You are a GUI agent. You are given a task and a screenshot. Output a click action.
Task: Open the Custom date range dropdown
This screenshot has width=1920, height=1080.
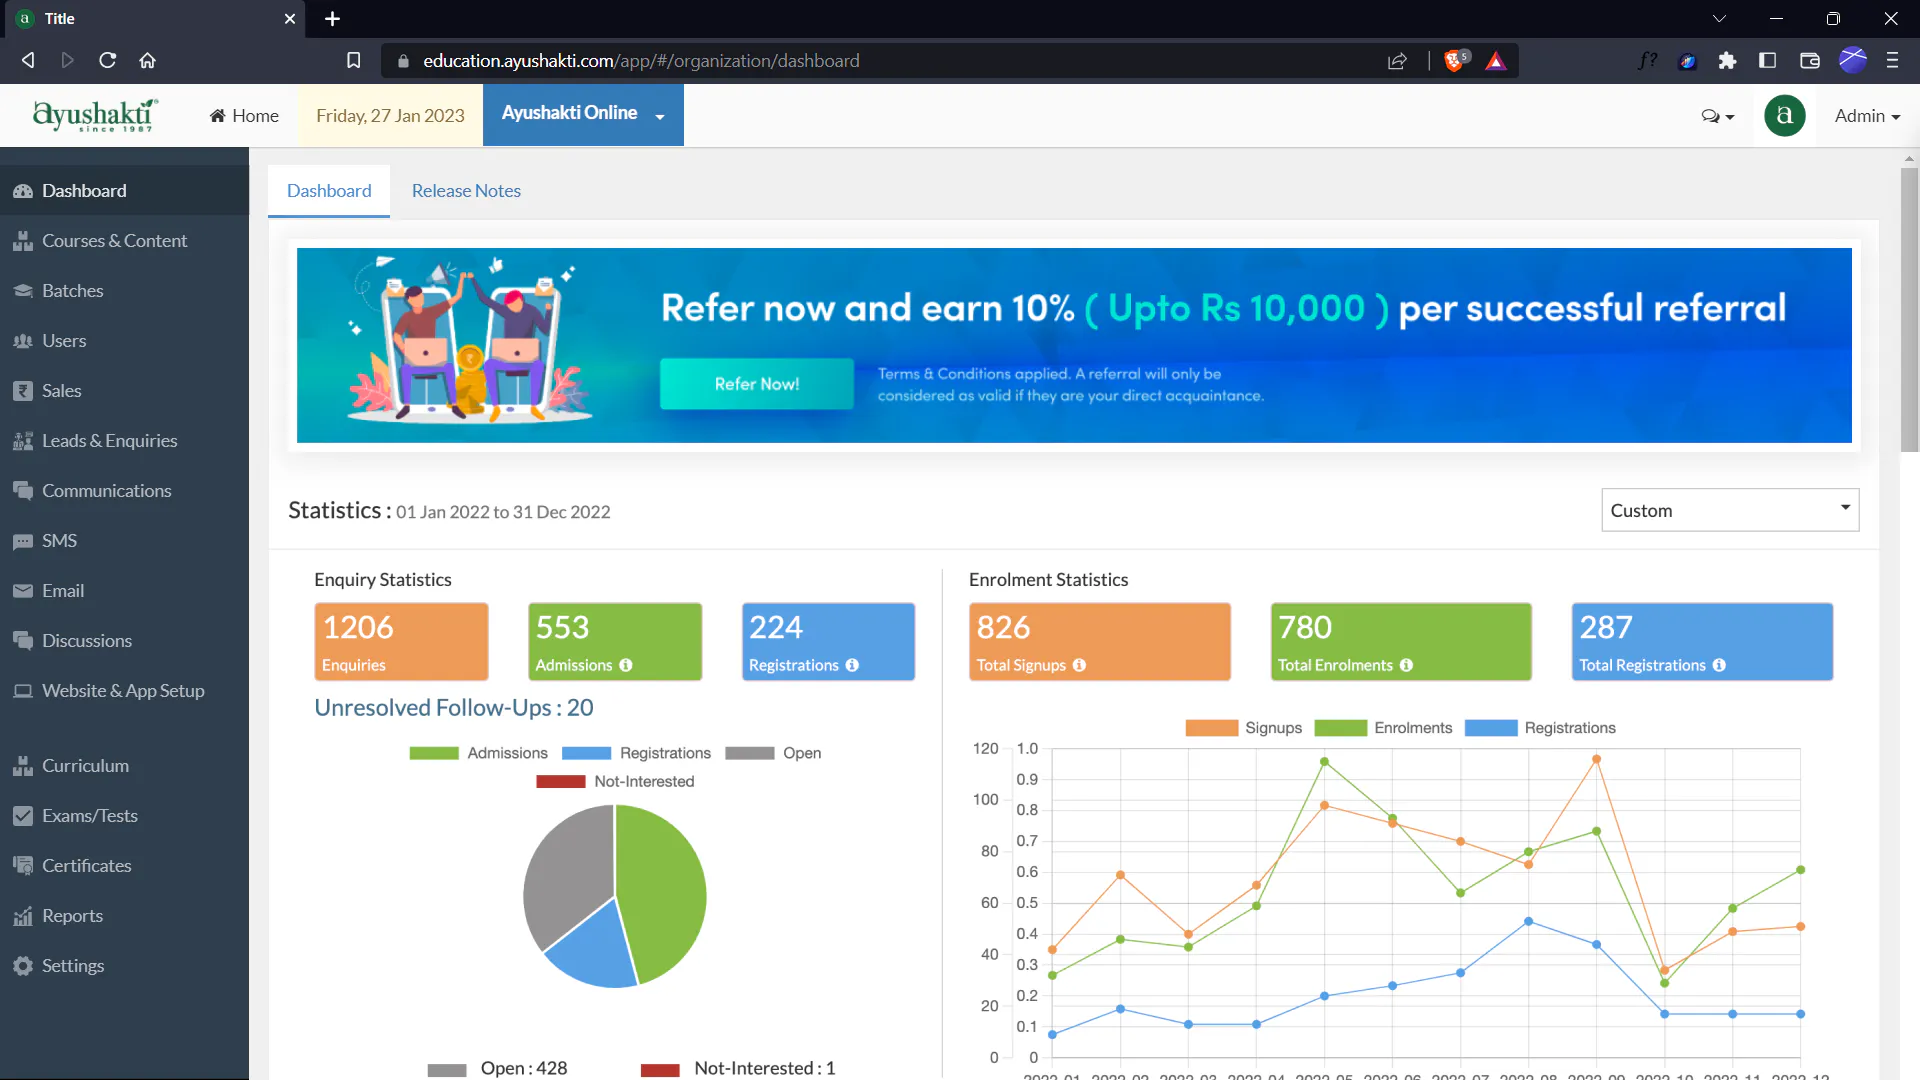1729,510
